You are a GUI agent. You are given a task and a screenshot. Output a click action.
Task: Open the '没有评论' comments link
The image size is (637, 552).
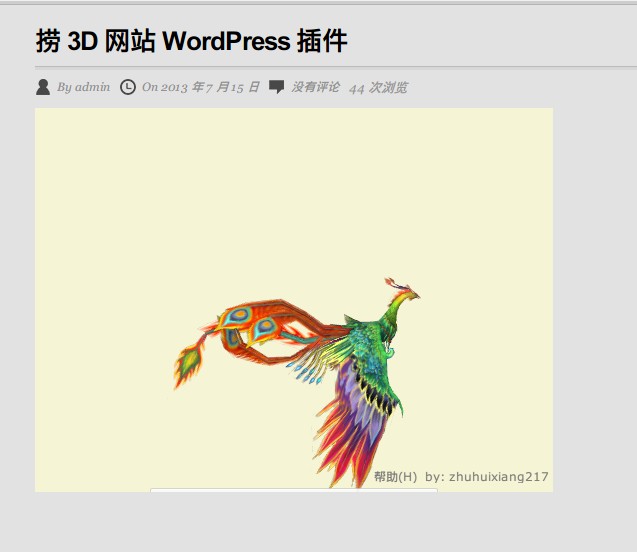[x=315, y=87]
